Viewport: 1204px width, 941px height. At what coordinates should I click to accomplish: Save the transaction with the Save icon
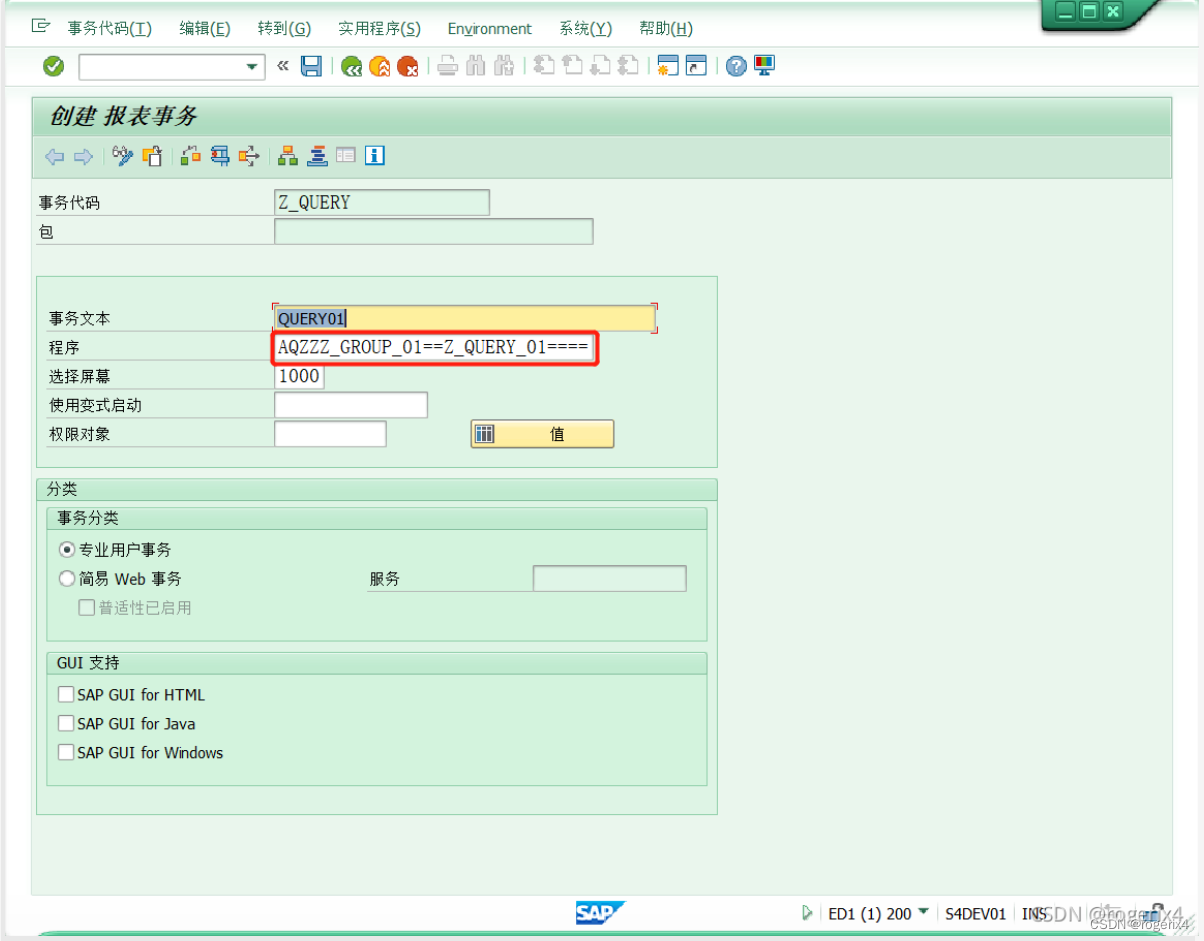tap(312, 66)
